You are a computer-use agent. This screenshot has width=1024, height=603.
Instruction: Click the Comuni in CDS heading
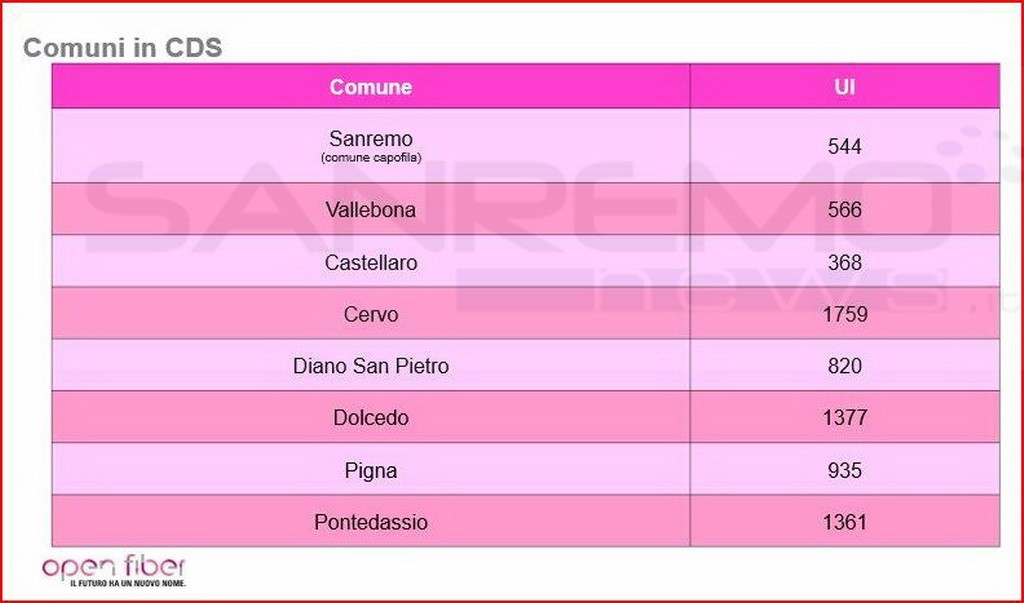(x=122, y=48)
